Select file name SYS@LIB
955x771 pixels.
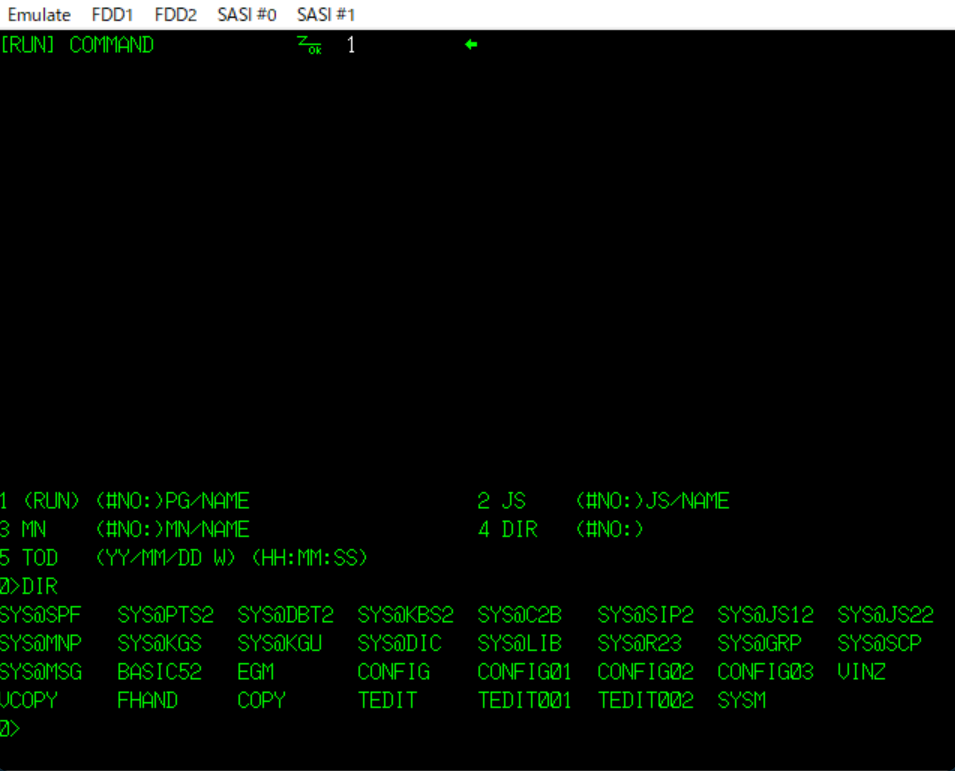pos(520,644)
